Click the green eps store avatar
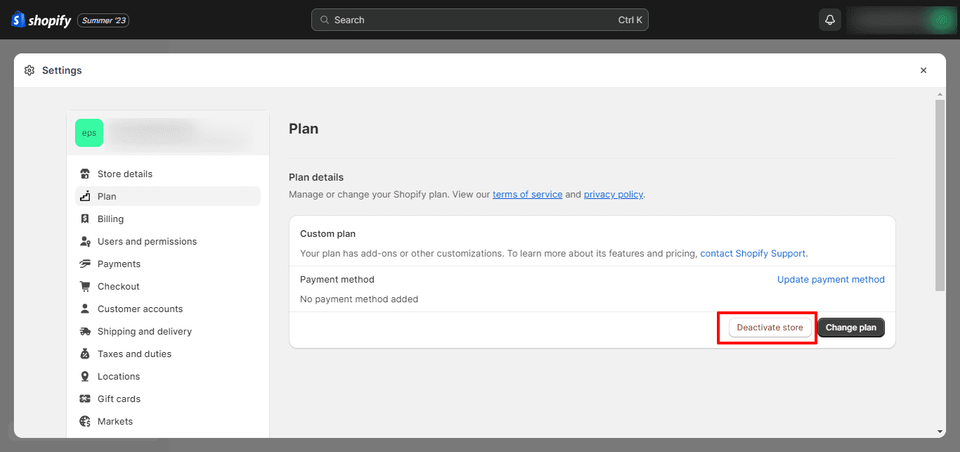 (x=89, y=133)
